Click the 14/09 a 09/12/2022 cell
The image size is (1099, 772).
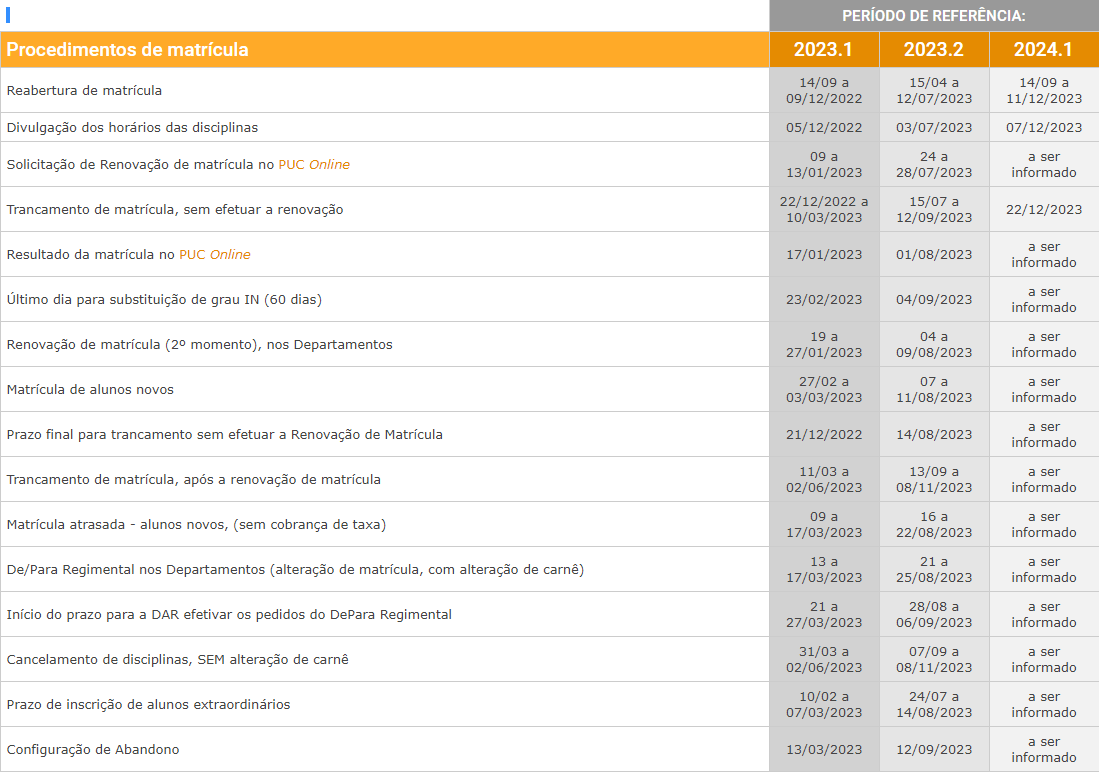[824, 90]
